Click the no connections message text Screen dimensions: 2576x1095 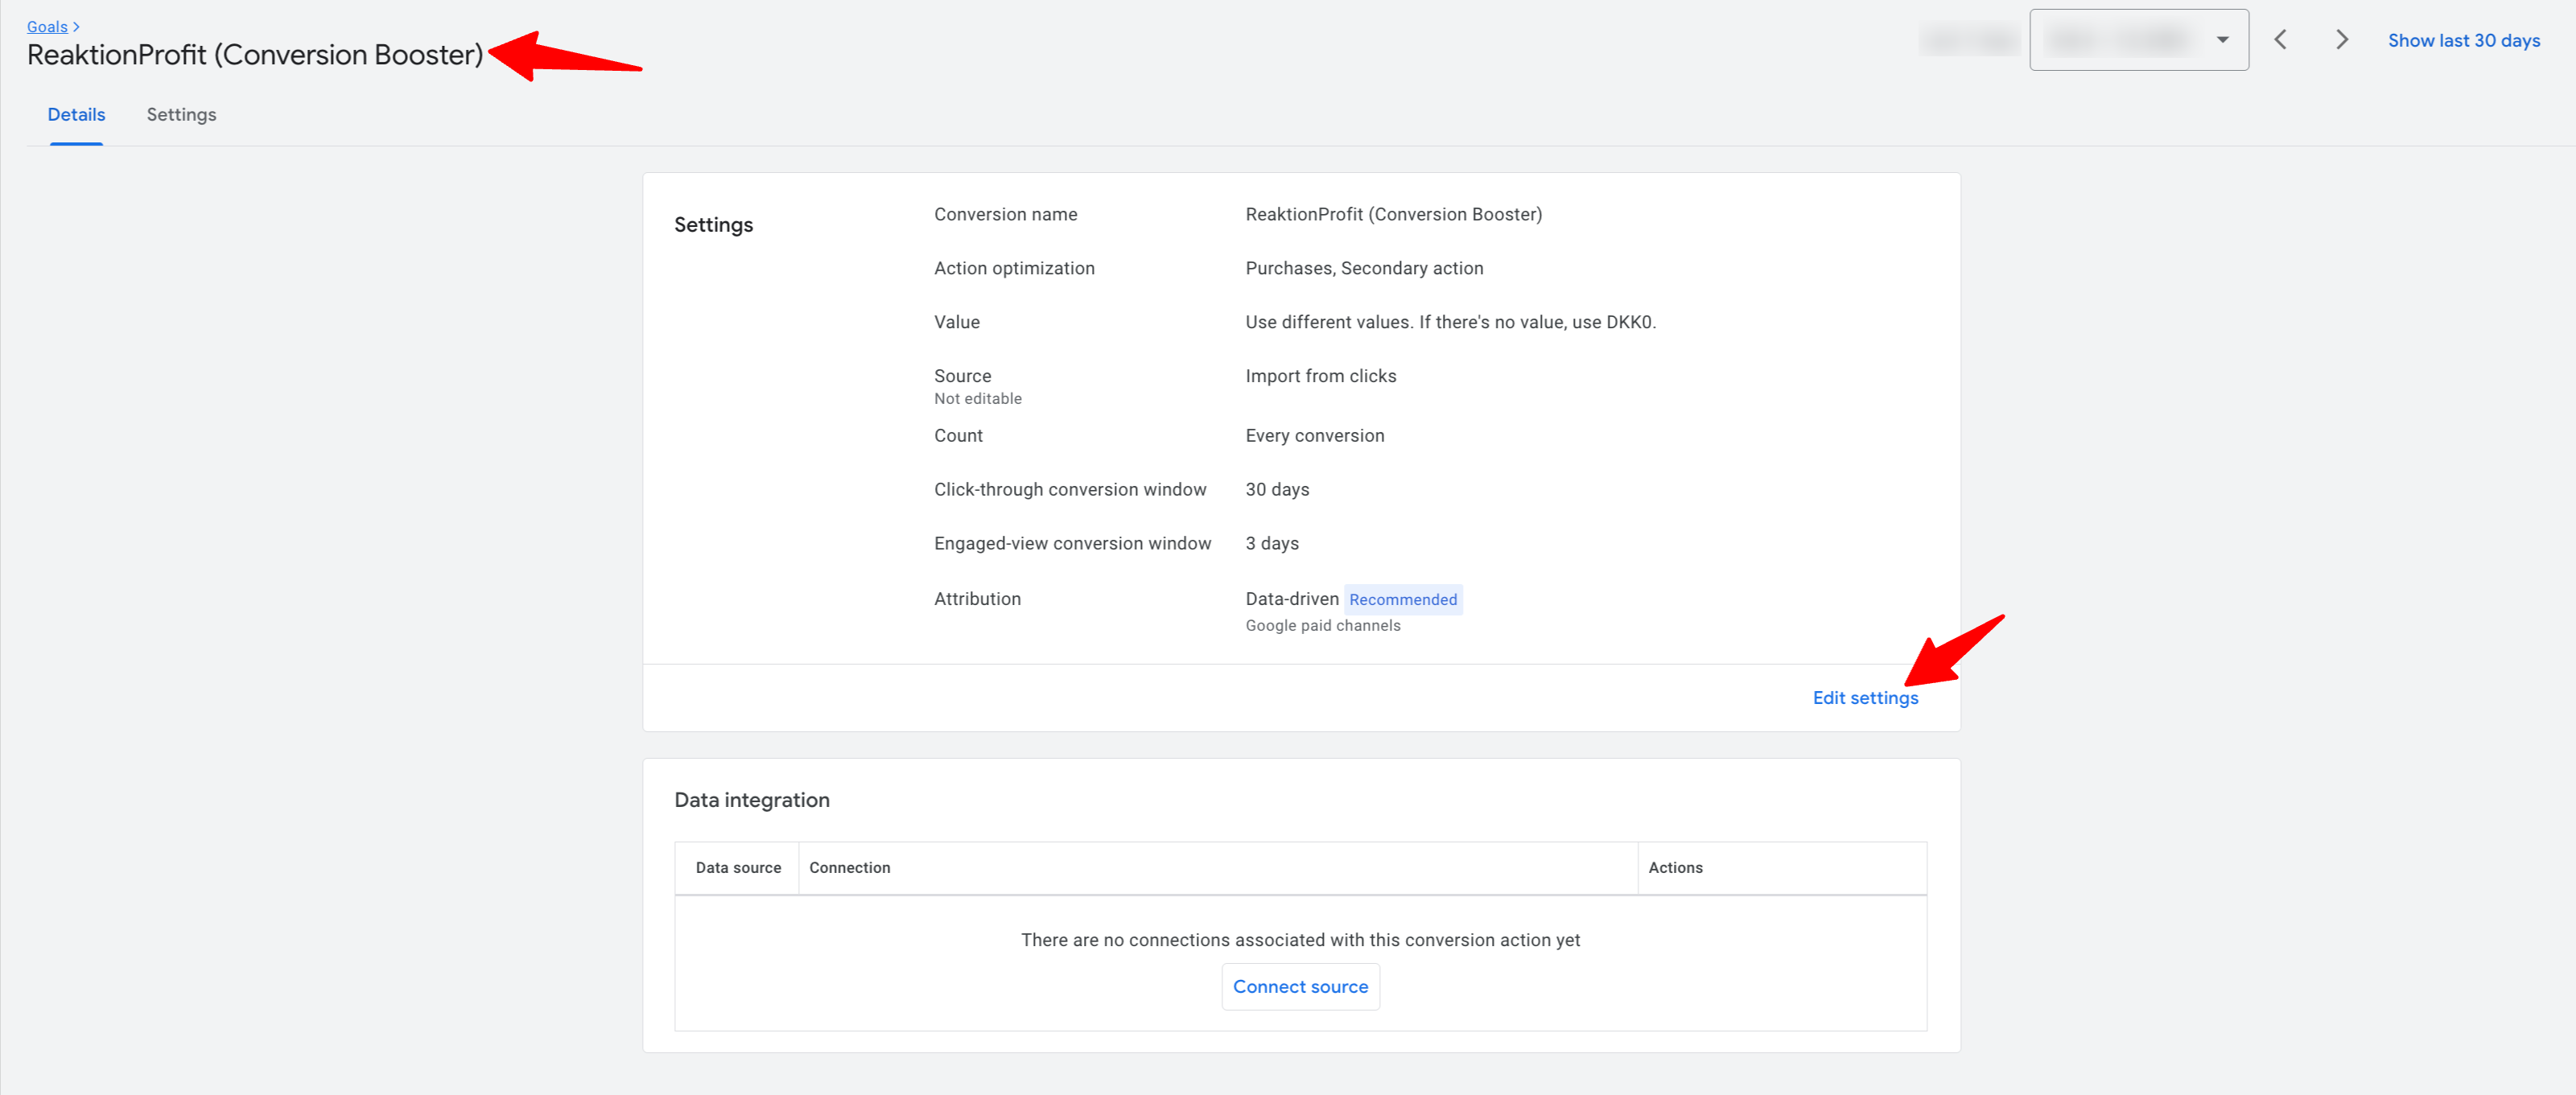tap(1299, 940)
